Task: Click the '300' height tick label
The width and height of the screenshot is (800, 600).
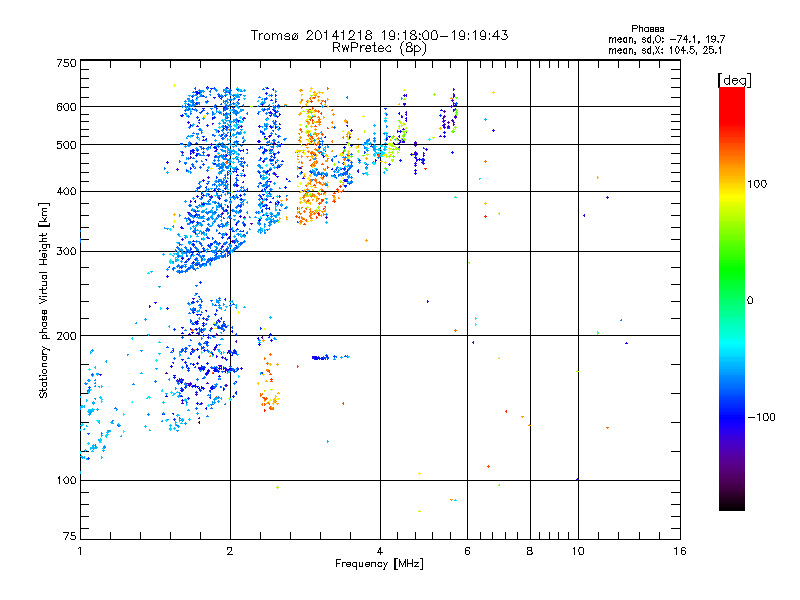Action: 66,252
